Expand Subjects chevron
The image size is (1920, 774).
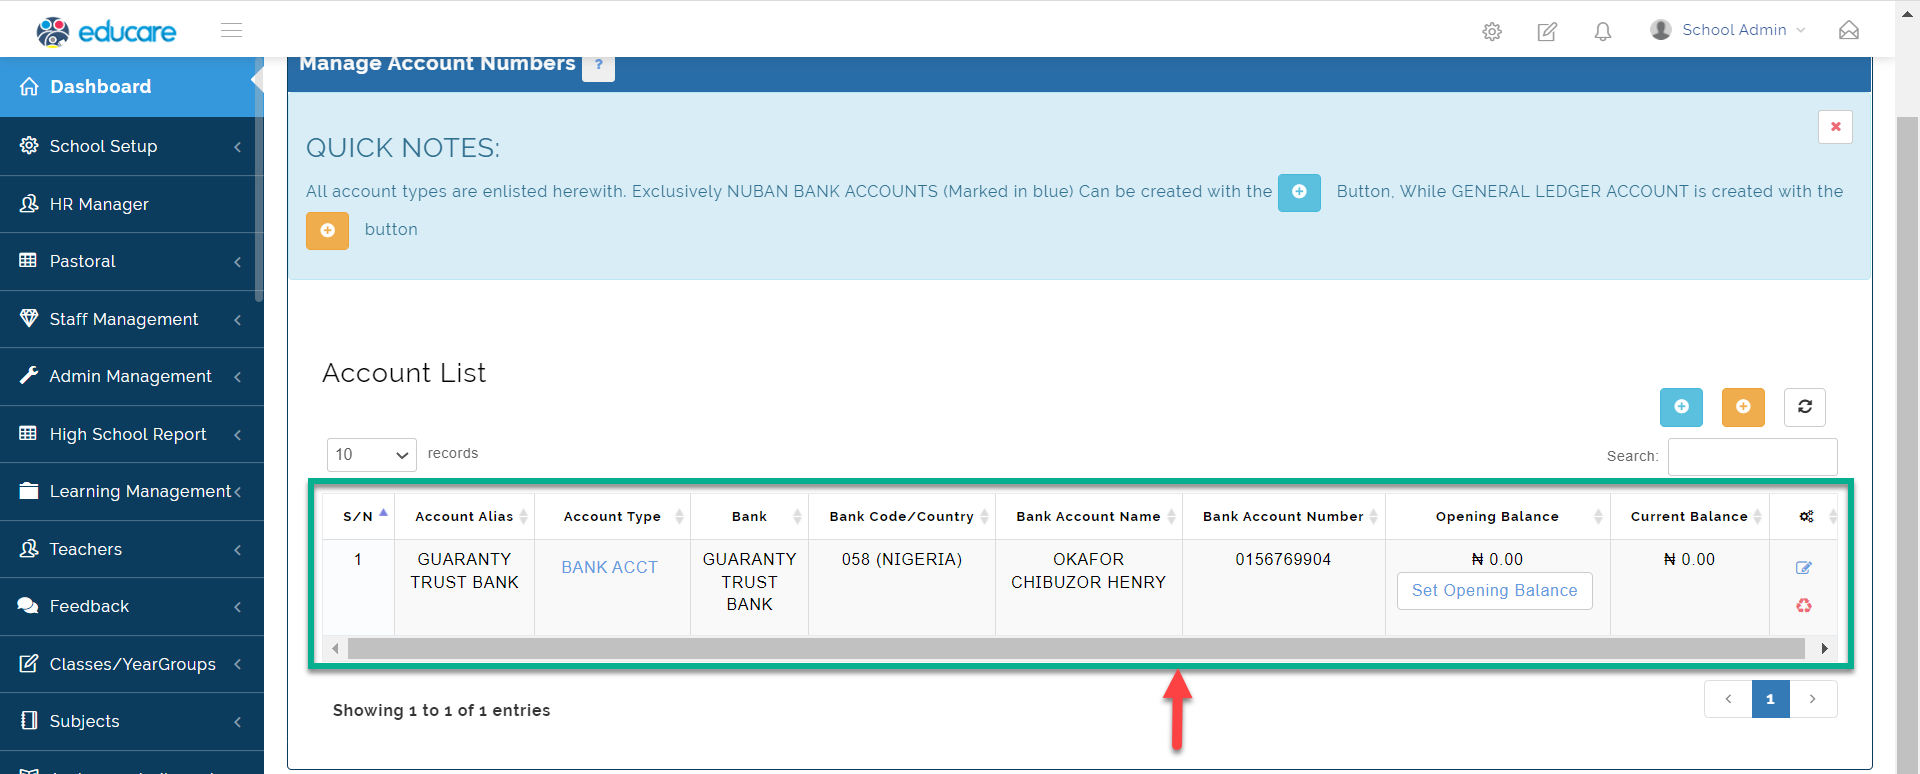point(238,721)
